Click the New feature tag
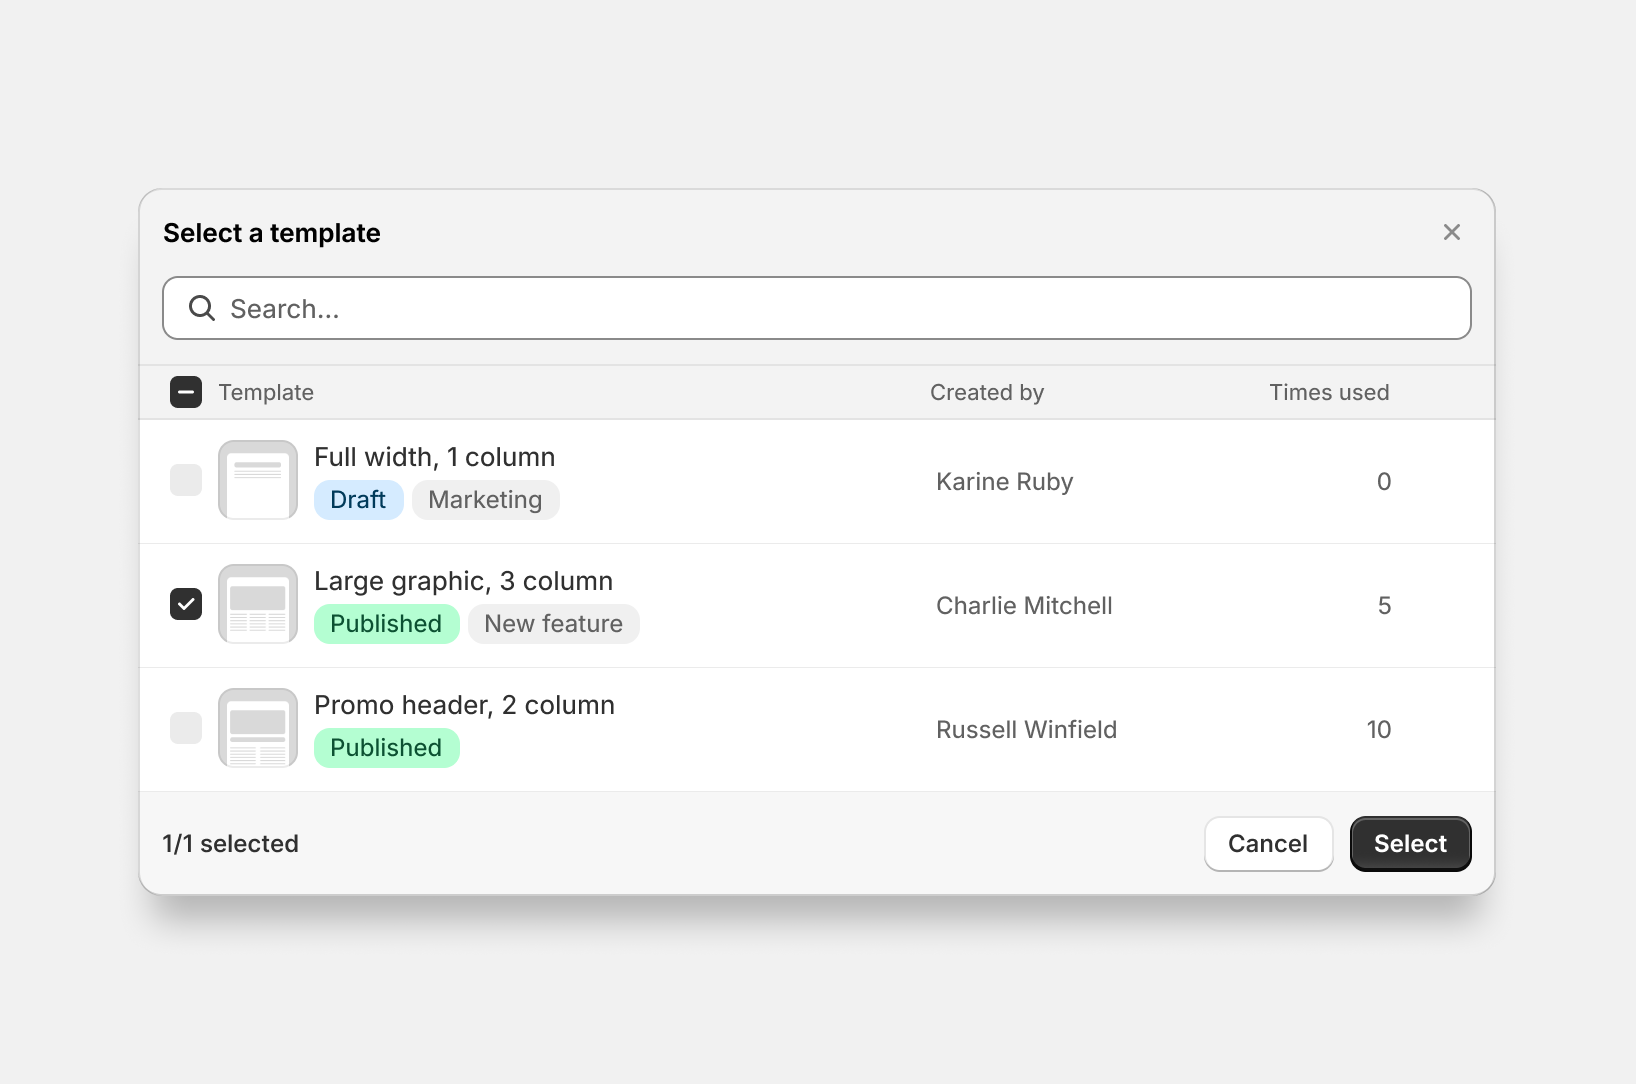The width and height of the screenshot is (1636, 1084). pos(553,624)
